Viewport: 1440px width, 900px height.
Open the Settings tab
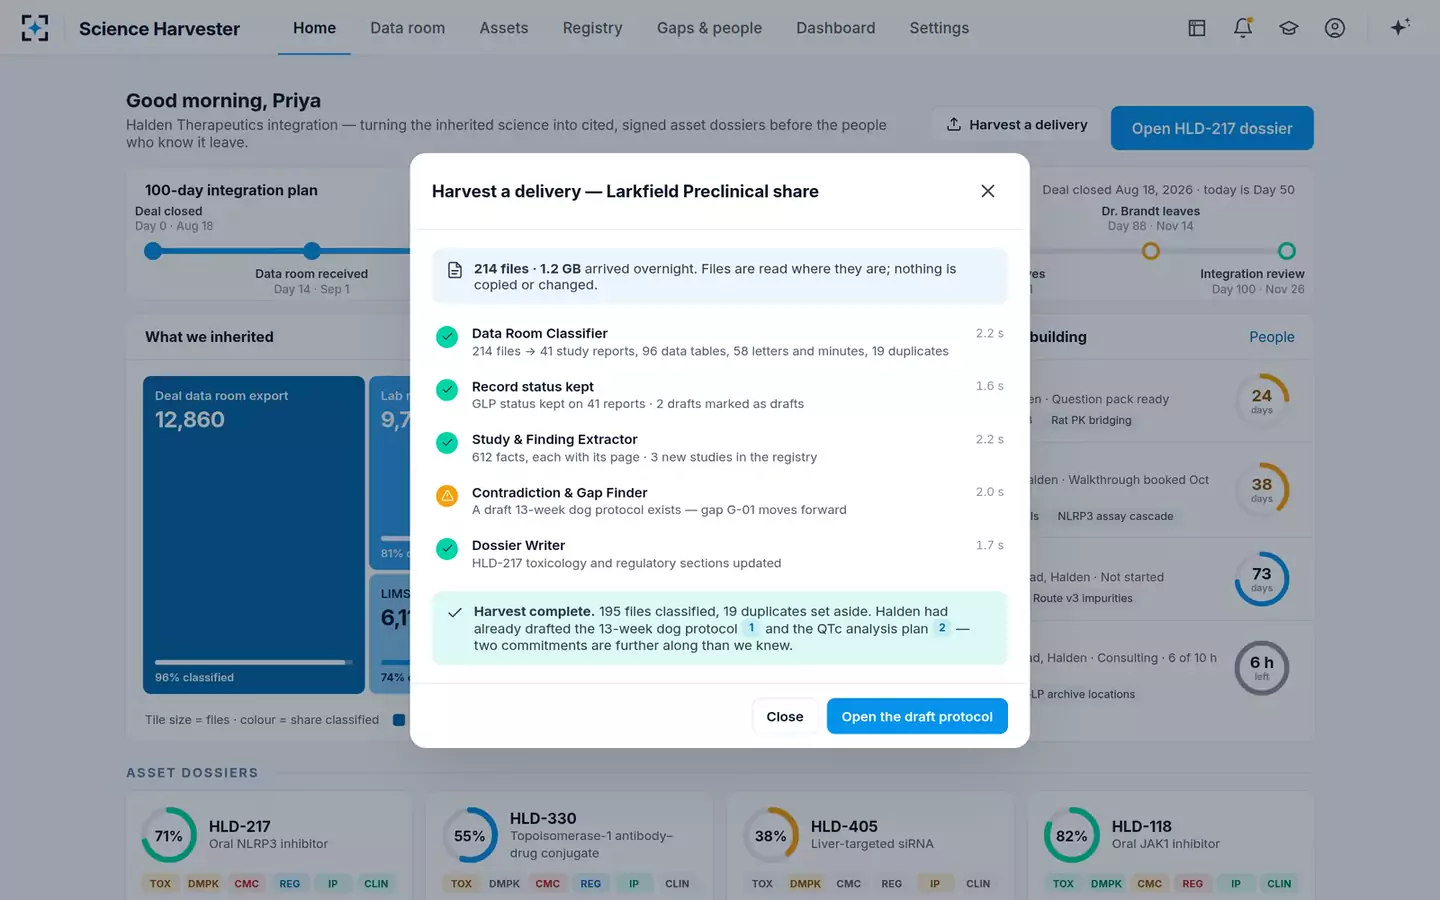click(939, 28)
